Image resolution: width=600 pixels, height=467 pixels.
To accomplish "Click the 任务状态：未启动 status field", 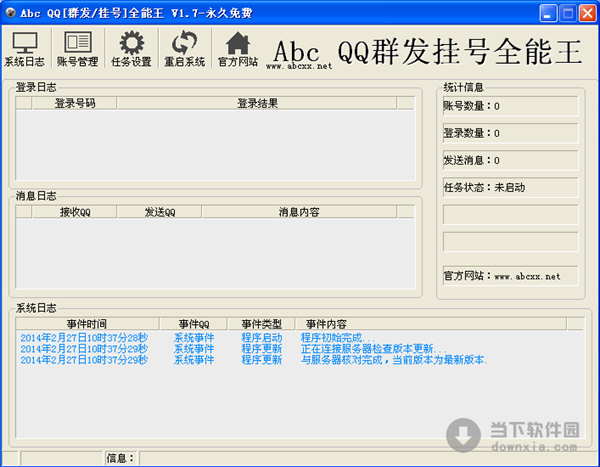I will (x=510, y=188).
